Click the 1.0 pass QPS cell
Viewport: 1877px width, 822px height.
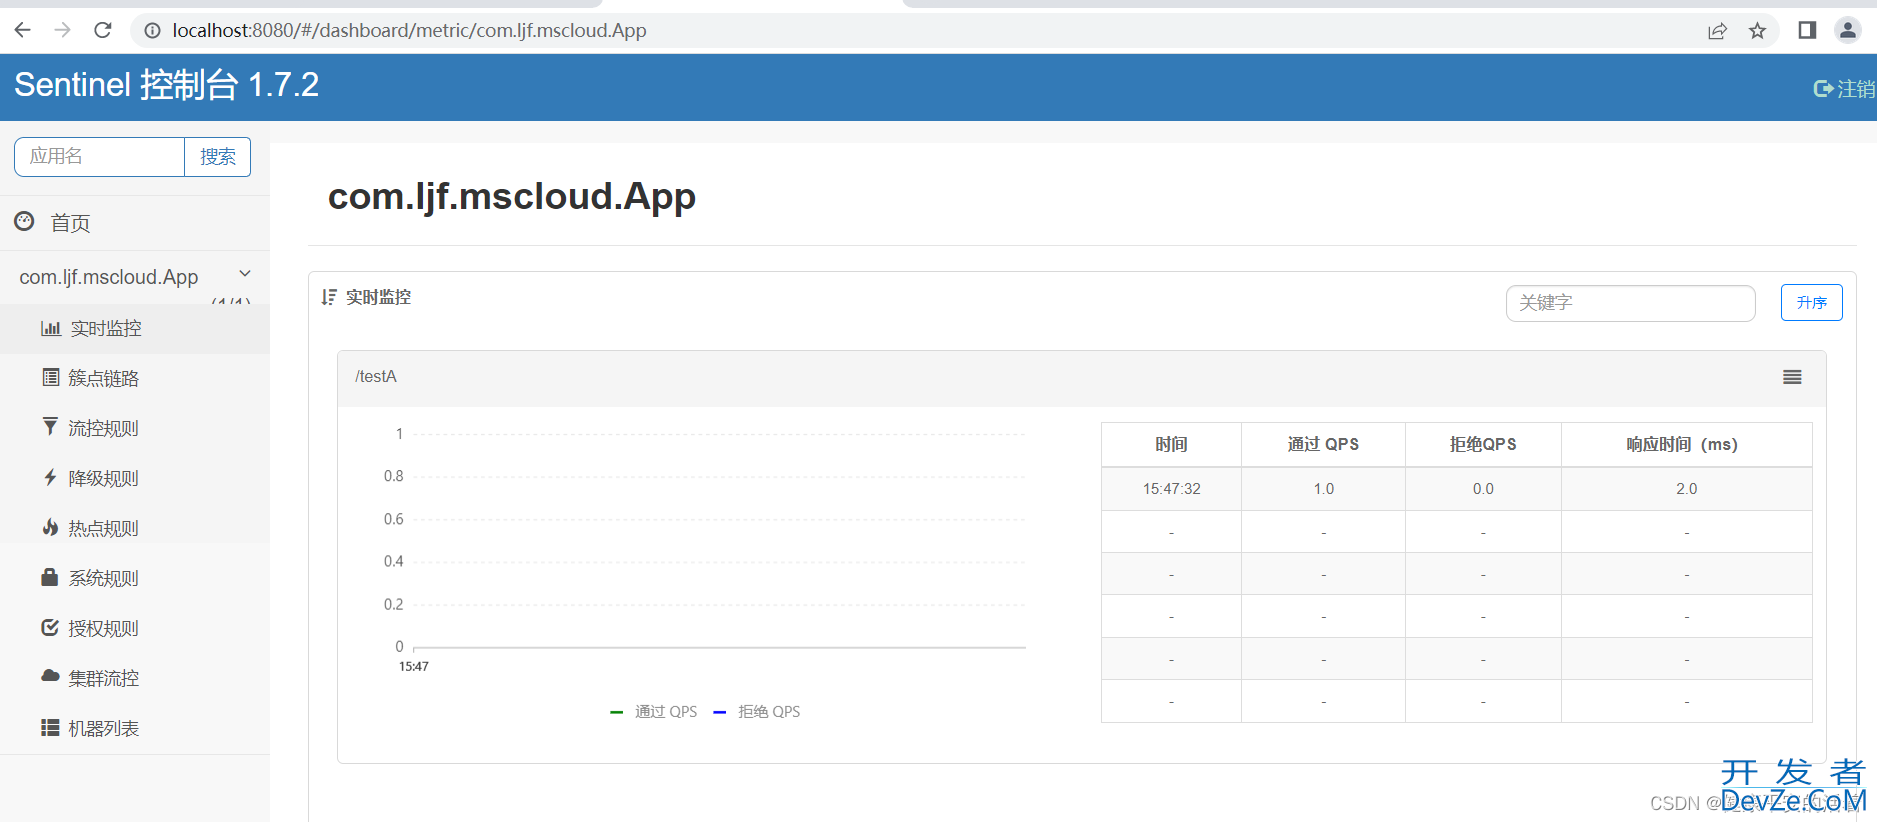[x=1324, y=489]
